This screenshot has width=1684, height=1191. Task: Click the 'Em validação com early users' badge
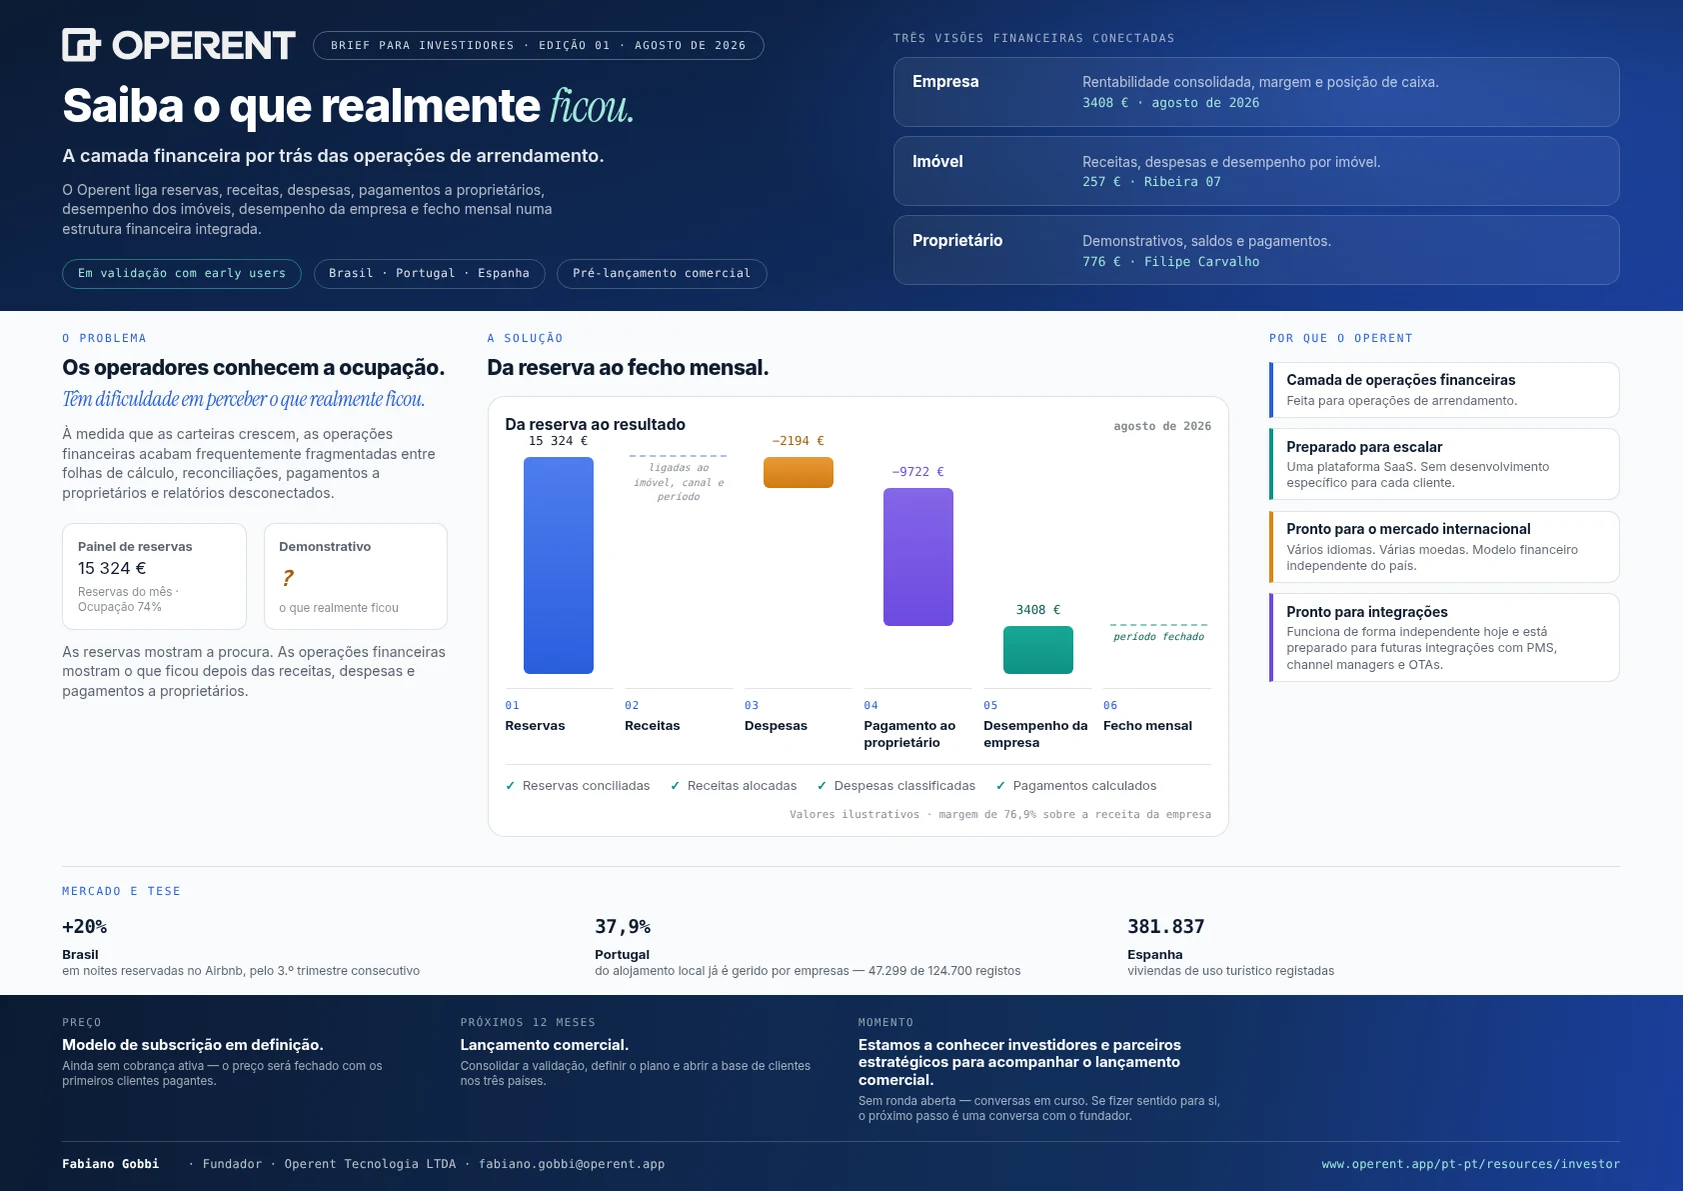[182, 274]
